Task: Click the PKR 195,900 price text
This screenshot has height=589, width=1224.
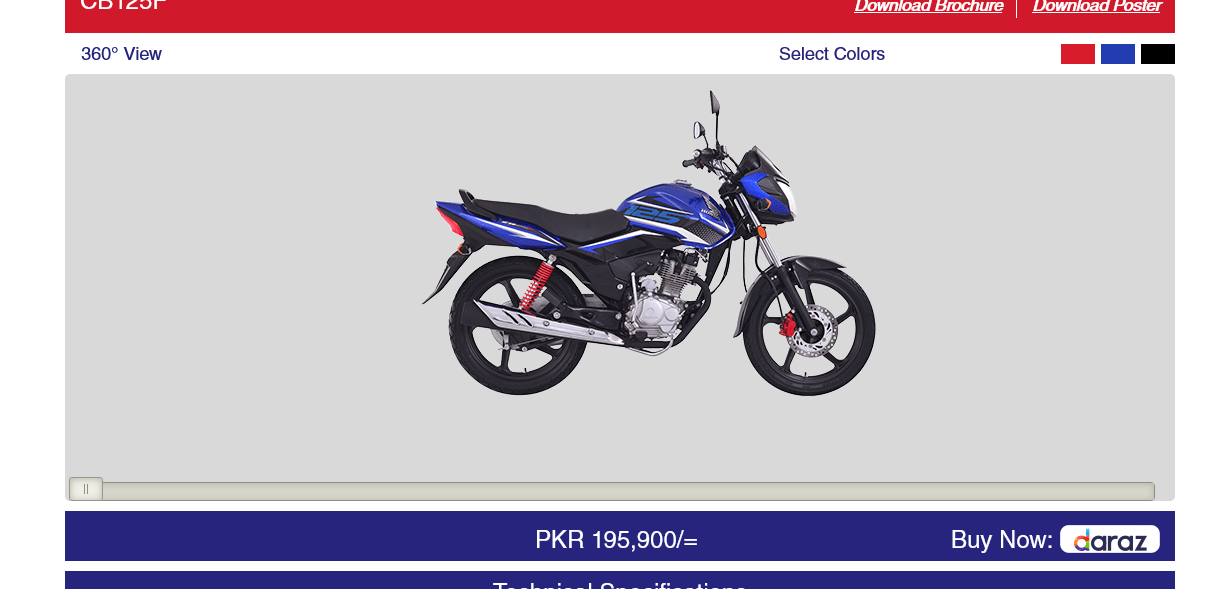Action: pos(616,540)
